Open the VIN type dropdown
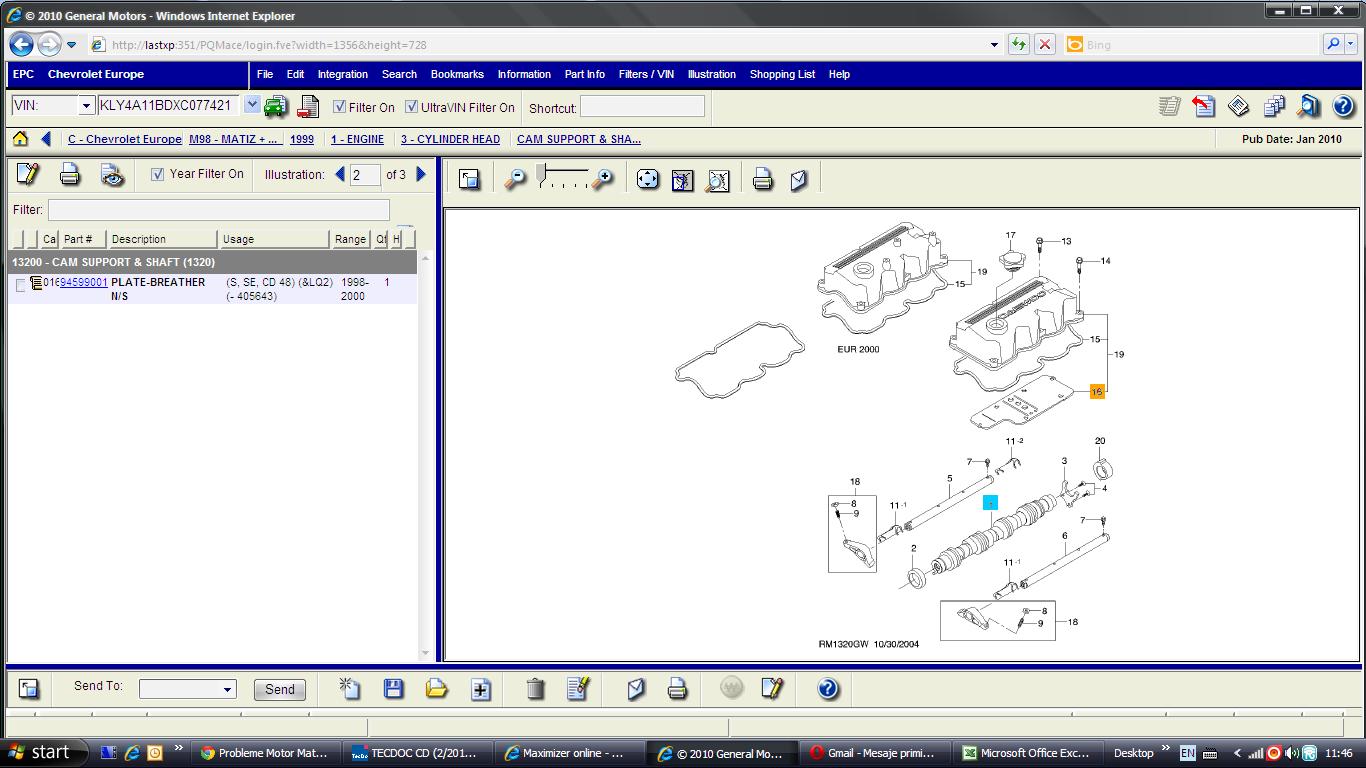1366x768 pixels. tap(87, 105)
